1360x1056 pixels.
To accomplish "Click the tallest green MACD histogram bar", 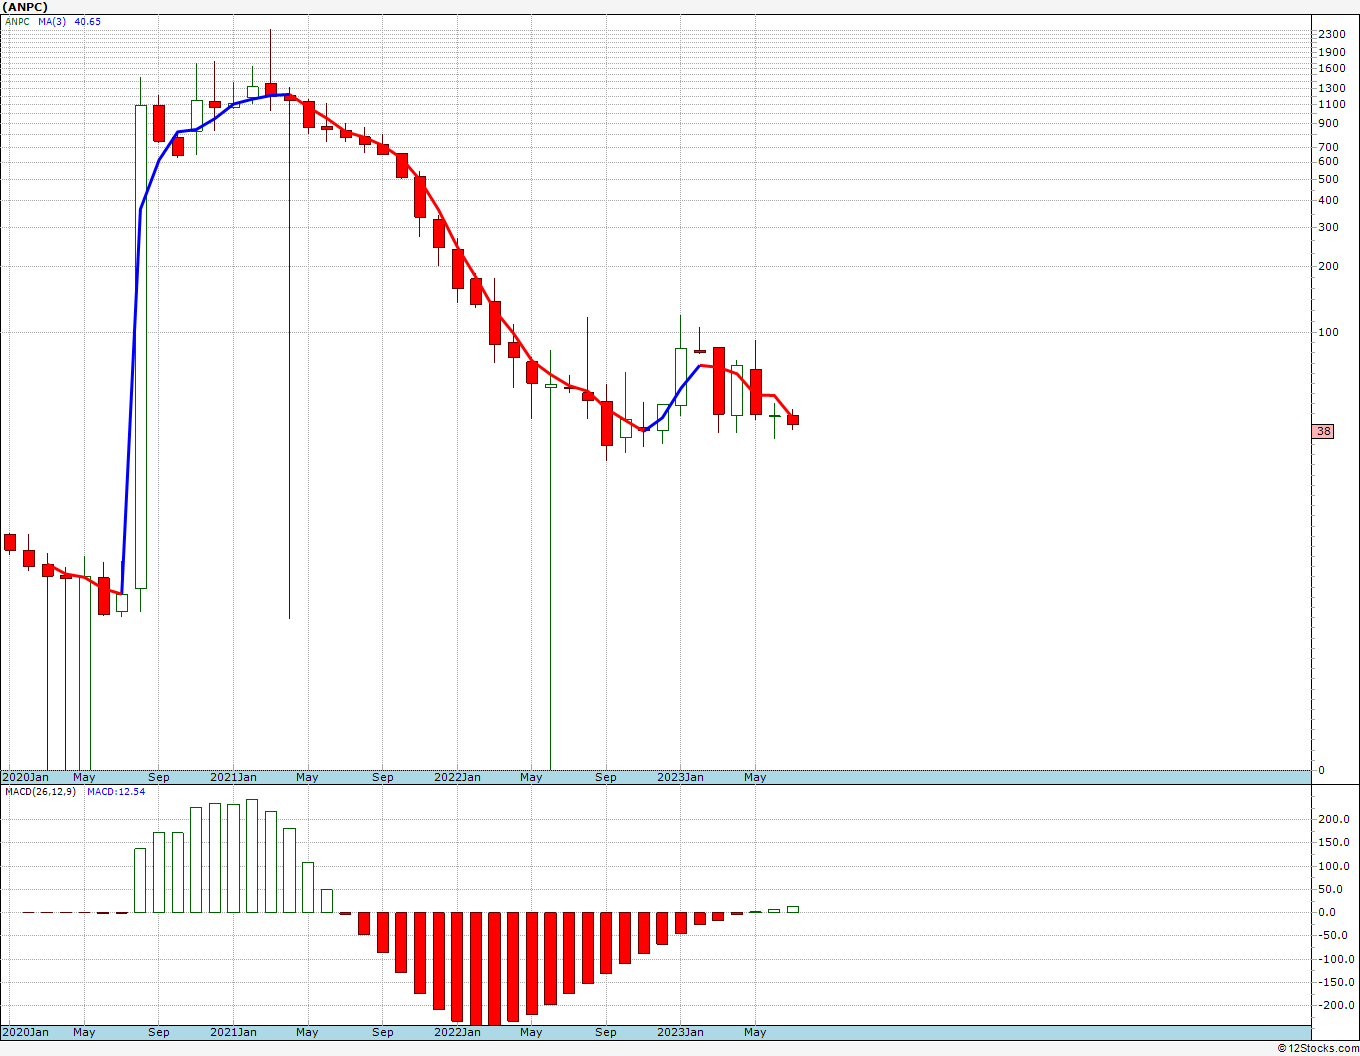I will click(252, 856).
